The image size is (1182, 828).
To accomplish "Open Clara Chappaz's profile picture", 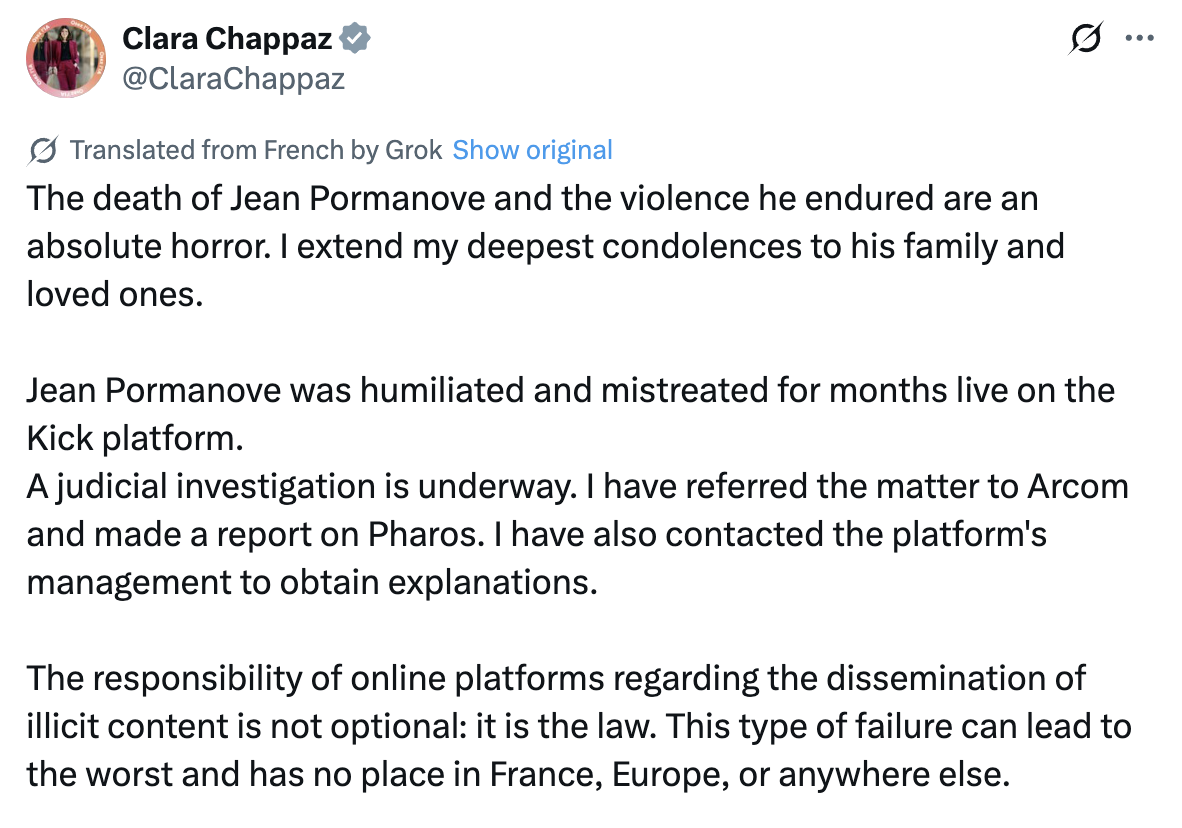I will [66, 58].
